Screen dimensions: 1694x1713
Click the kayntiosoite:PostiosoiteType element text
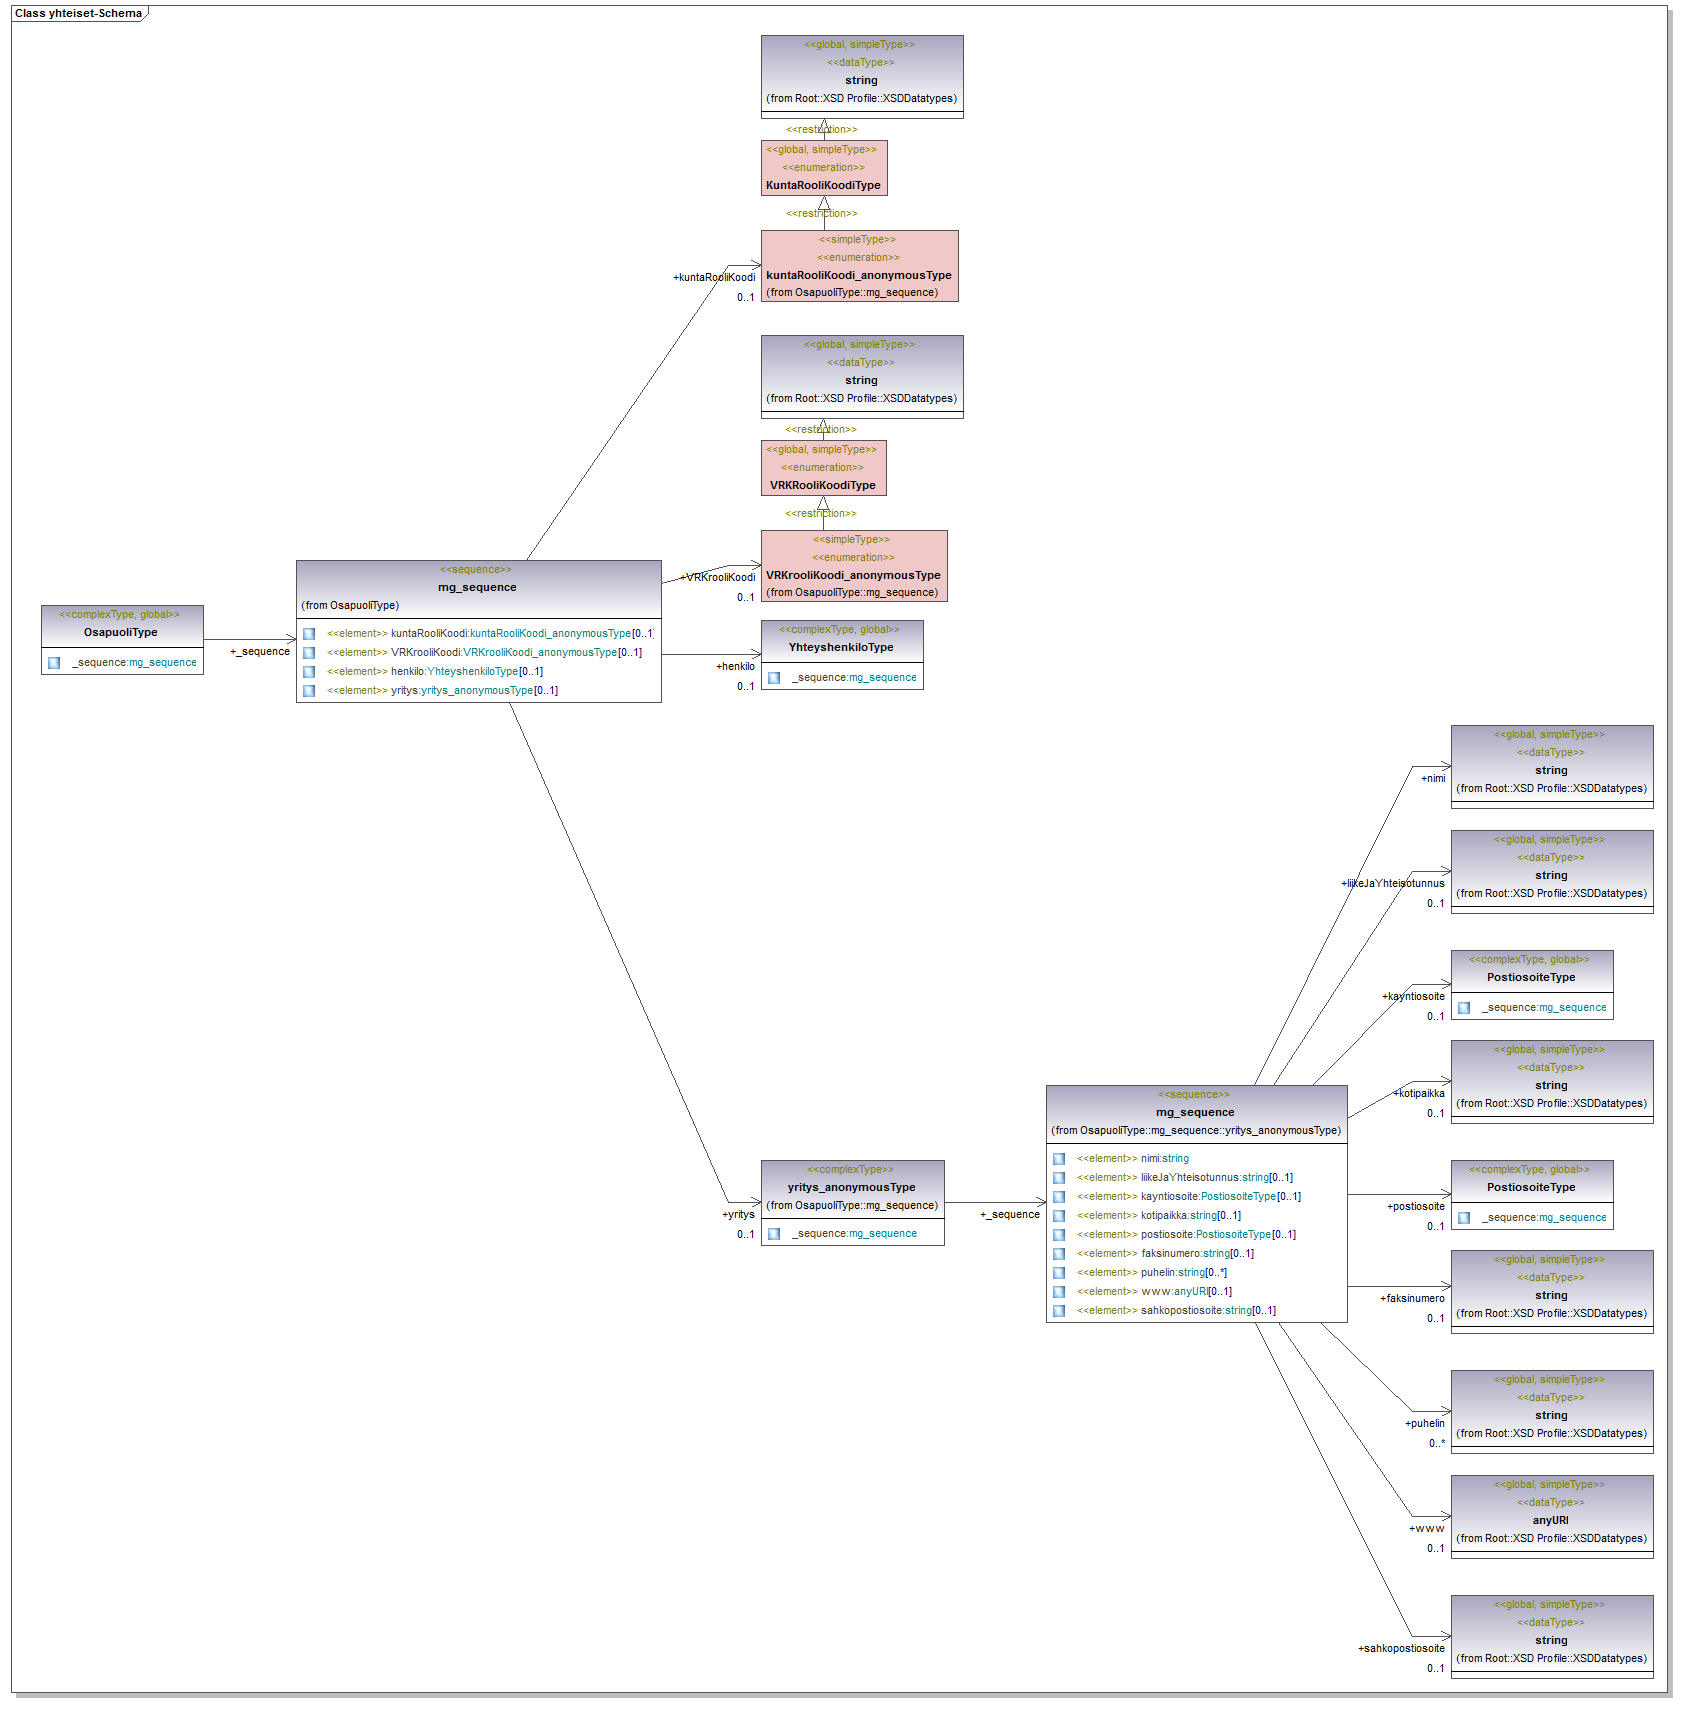1220,1197
